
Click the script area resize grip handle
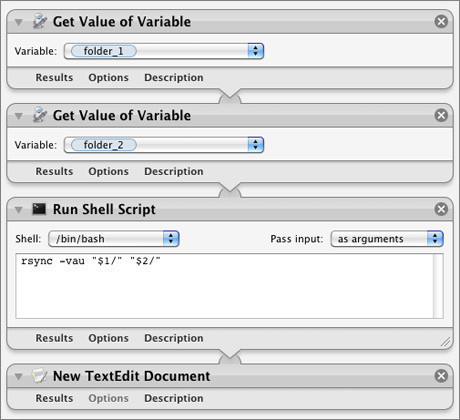tap(445, 342)
